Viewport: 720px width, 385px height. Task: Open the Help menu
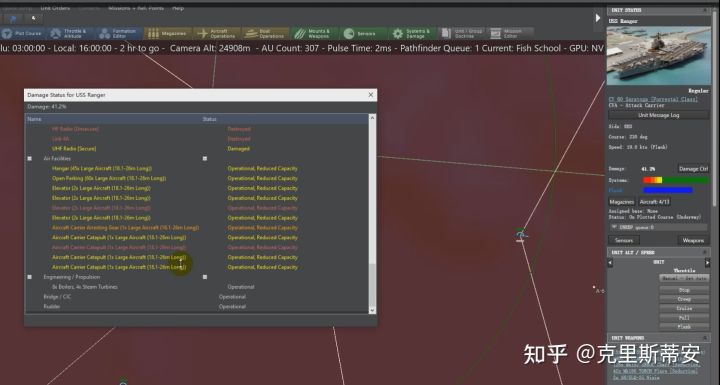pos(178,8)
